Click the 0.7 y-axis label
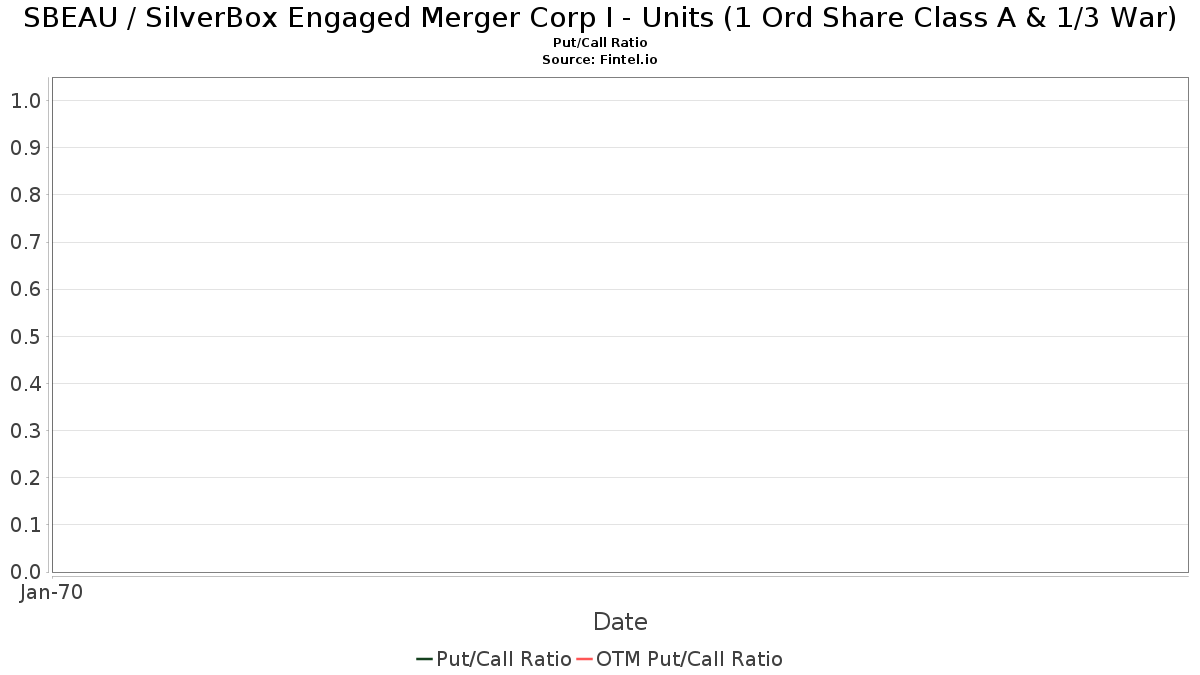 click(x=25, y=242)
